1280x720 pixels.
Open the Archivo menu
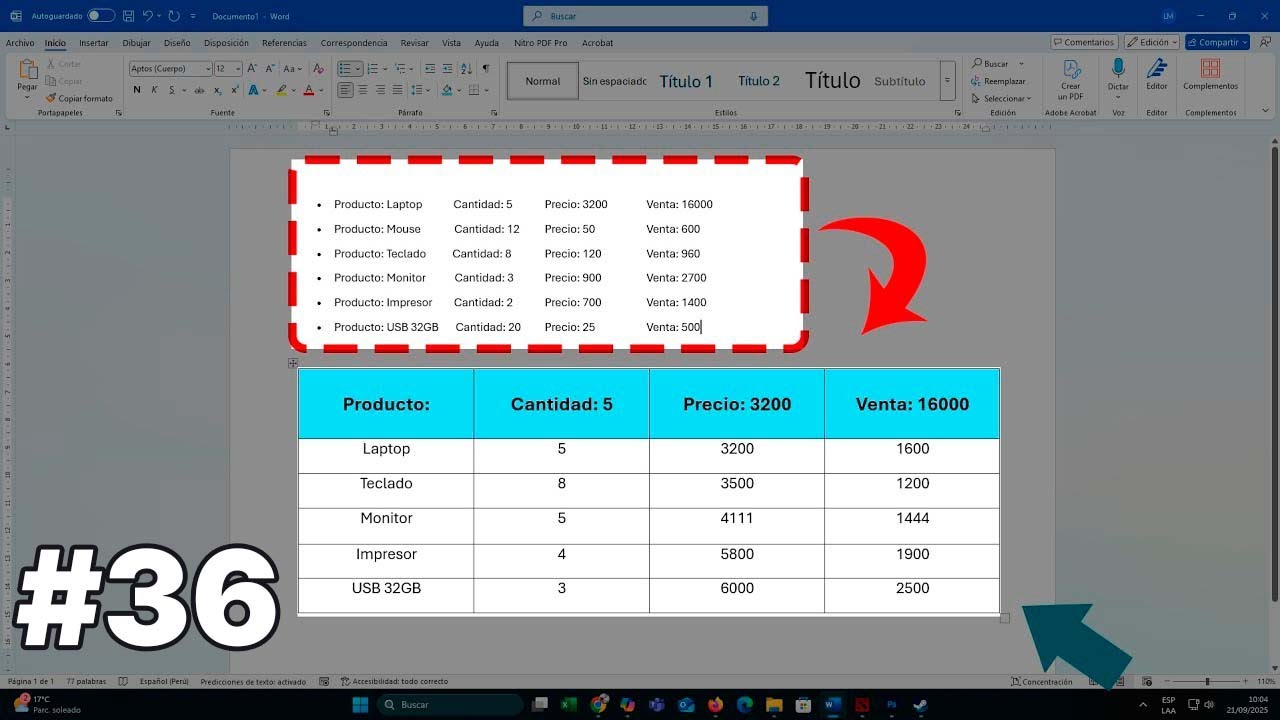pyautogui.click(x=19, y=43)
